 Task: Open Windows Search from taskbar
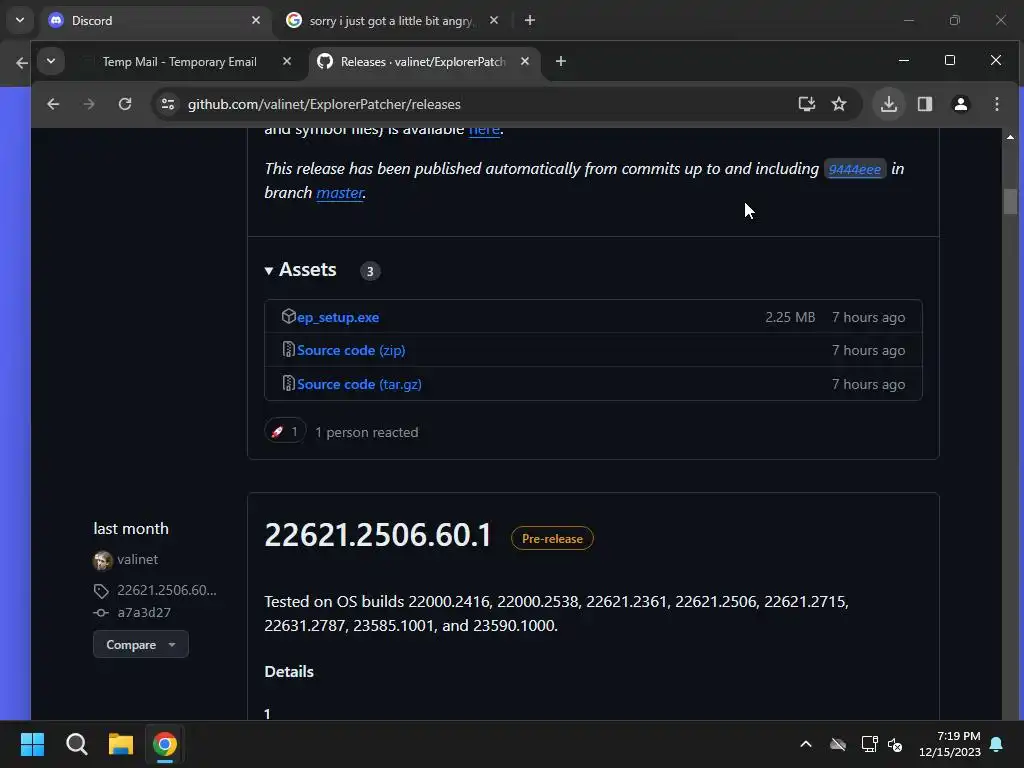pos(76,744)
